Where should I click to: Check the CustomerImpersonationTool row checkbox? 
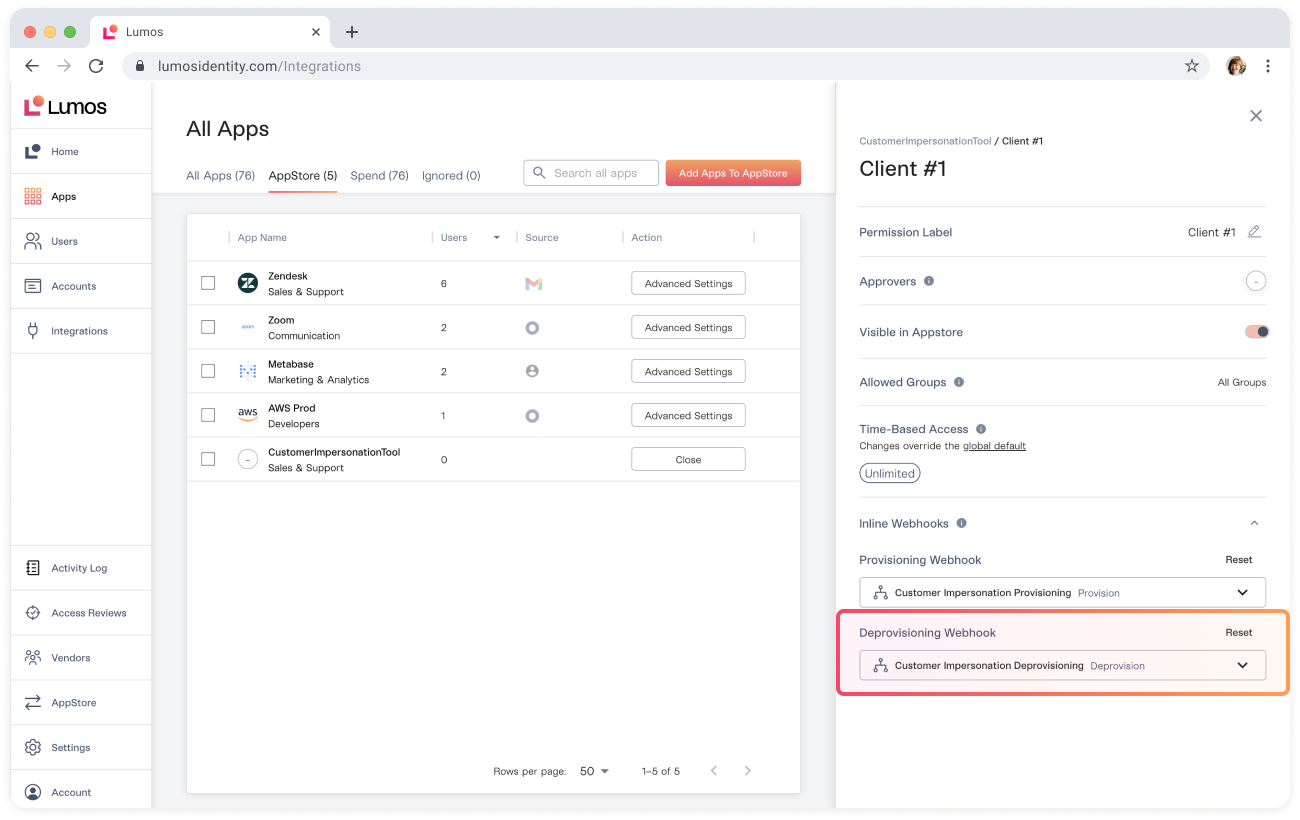pos(208,459)
